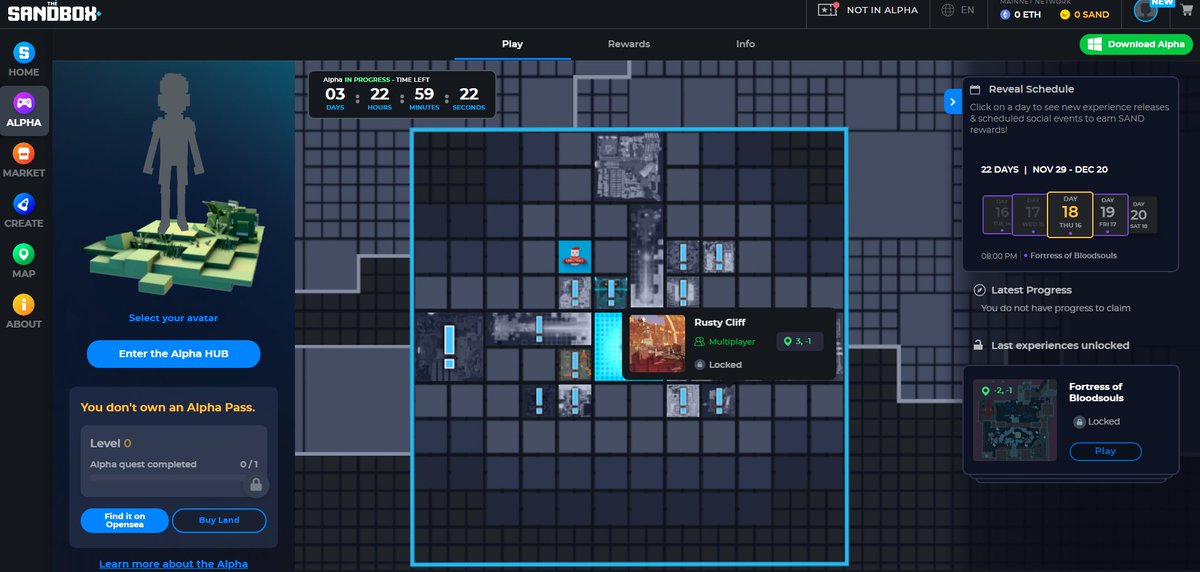Screen dimensions: 1200x572
Task: Click The Sandbox logo
Action: (x=54, y=13)
